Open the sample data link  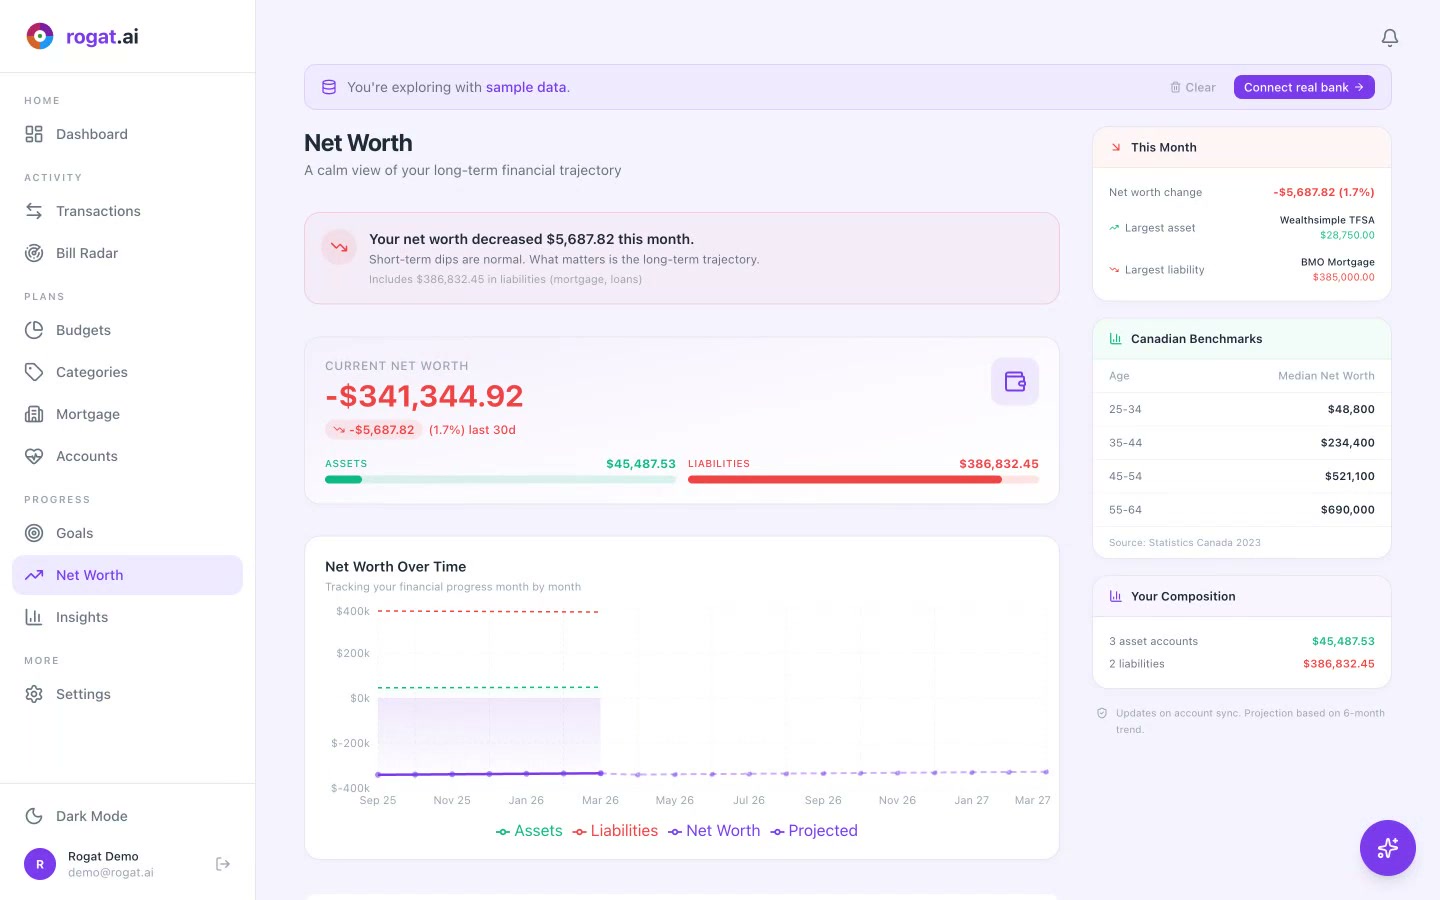526,87
